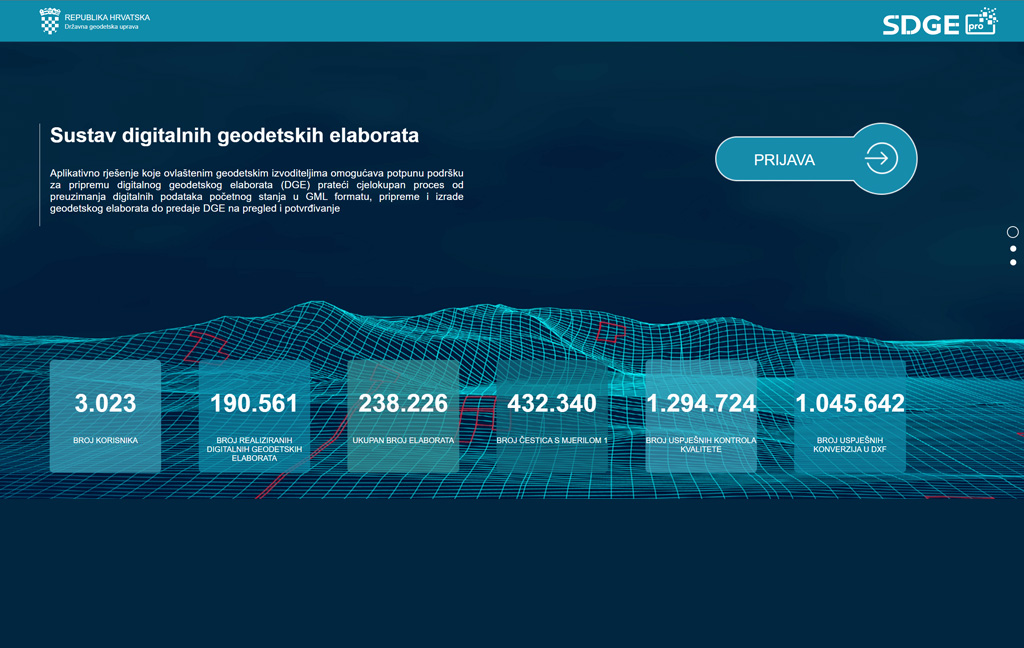Select the 190.561 realized elaborates card
Viewport: 1024px width, 648px height.
click(254, 416)
